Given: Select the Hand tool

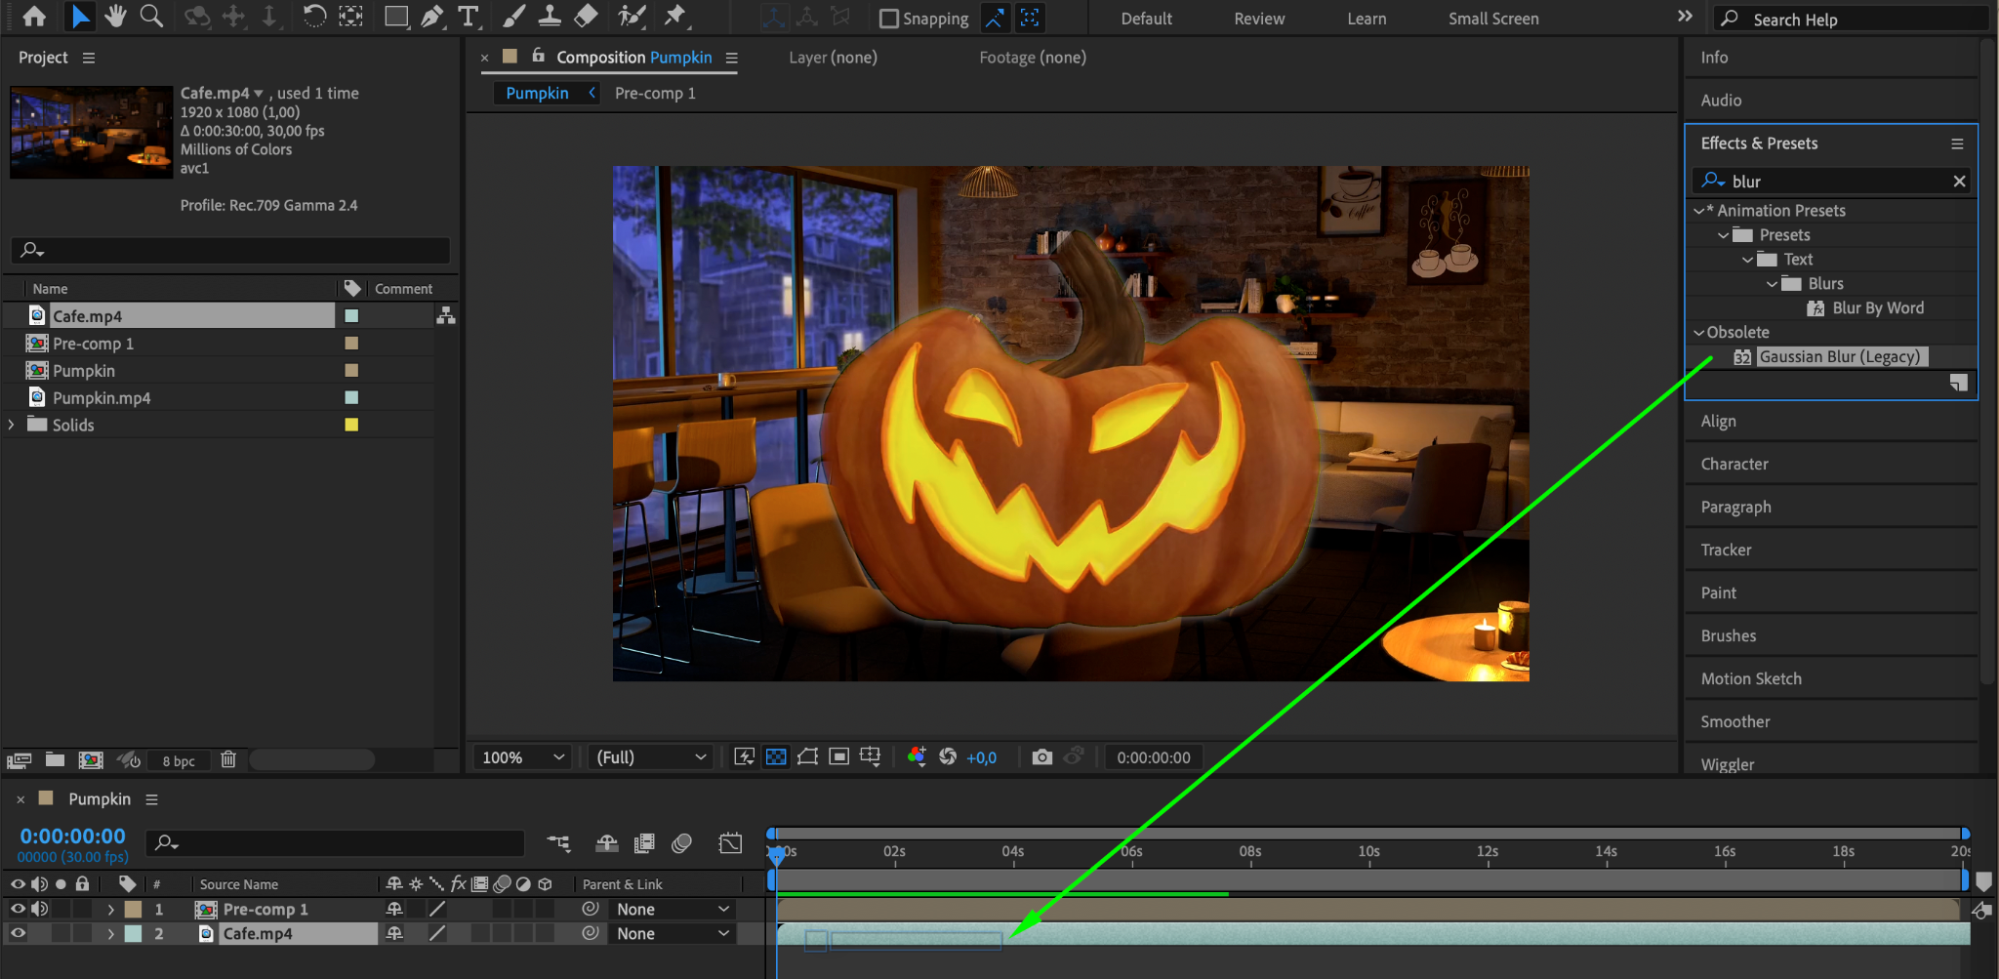Looking at the screenshot, I should [115, 16].
